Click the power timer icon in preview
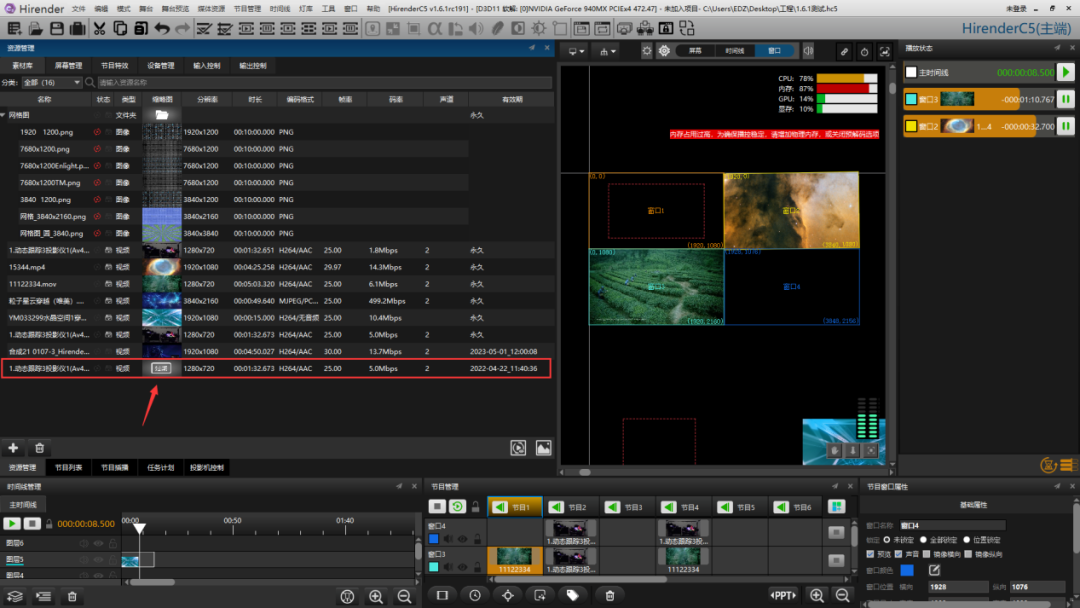This screenshot has width=1080, height=608. tap(864, 52)
